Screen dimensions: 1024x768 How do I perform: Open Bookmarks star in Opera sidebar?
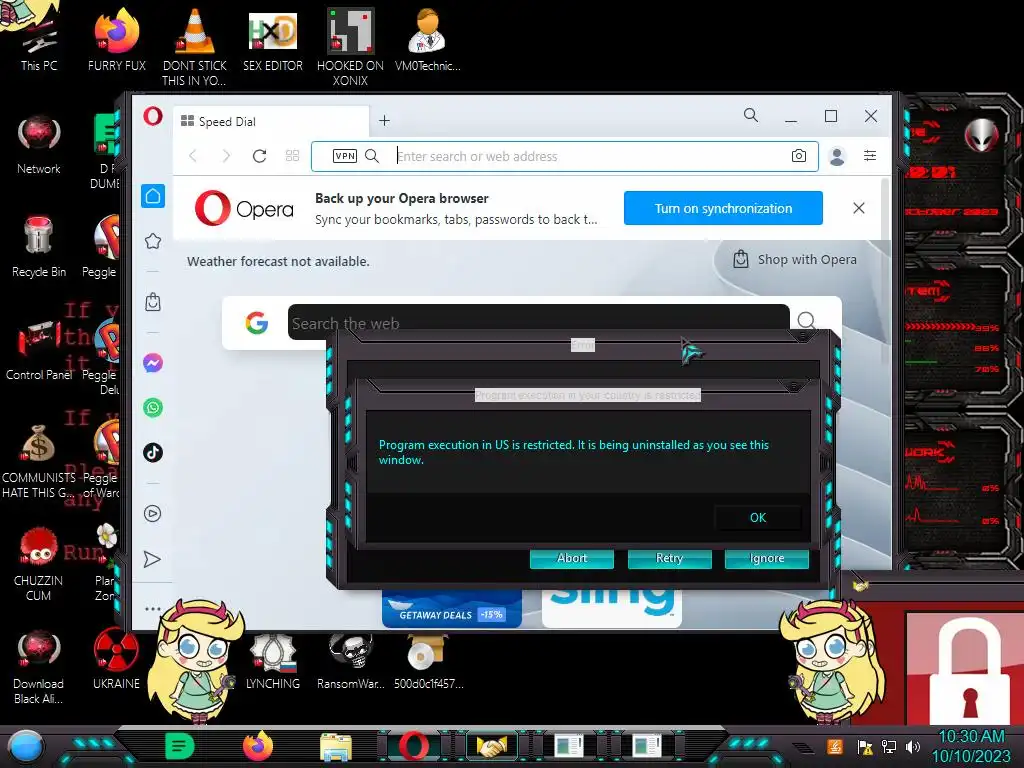(x=153, y=241)
